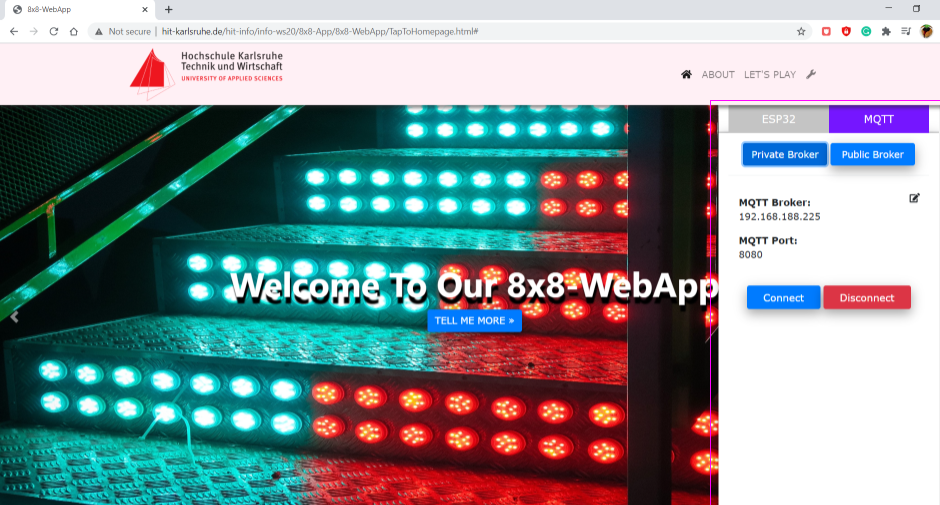Open the Chrome profile avatar
940x505 pixels.
click(926, 32)
